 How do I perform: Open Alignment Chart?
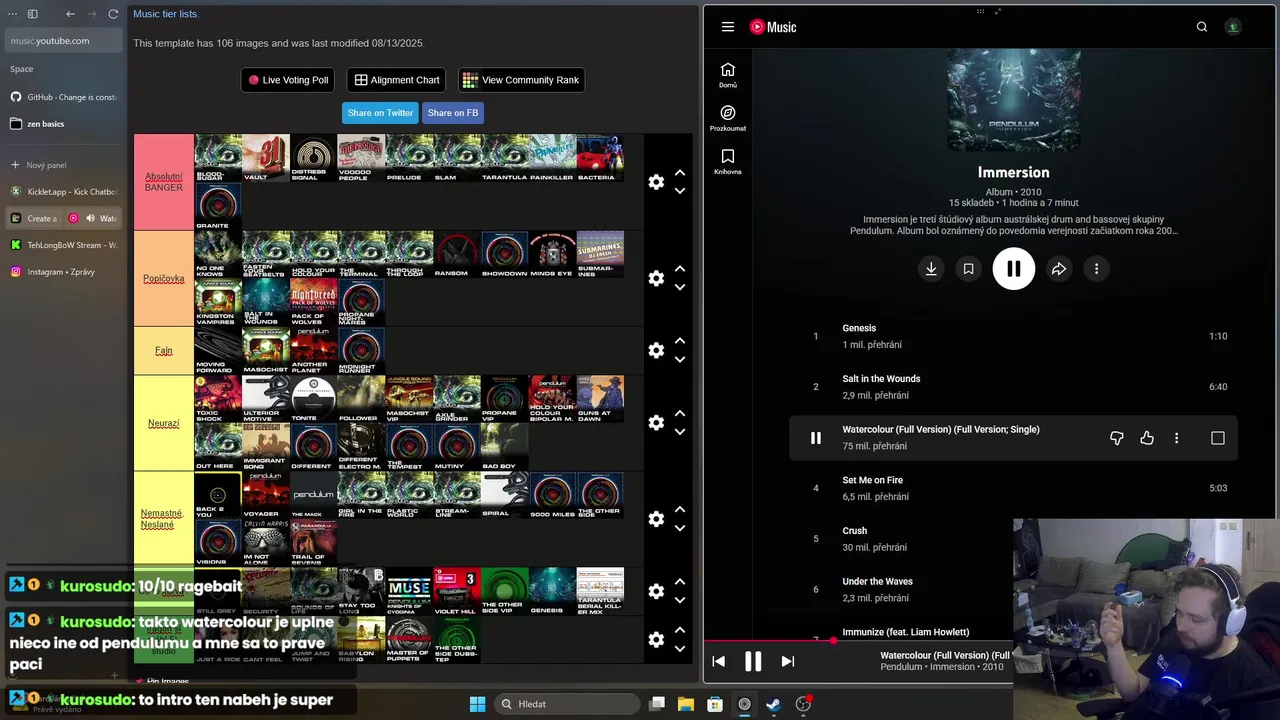coord(397,80)
